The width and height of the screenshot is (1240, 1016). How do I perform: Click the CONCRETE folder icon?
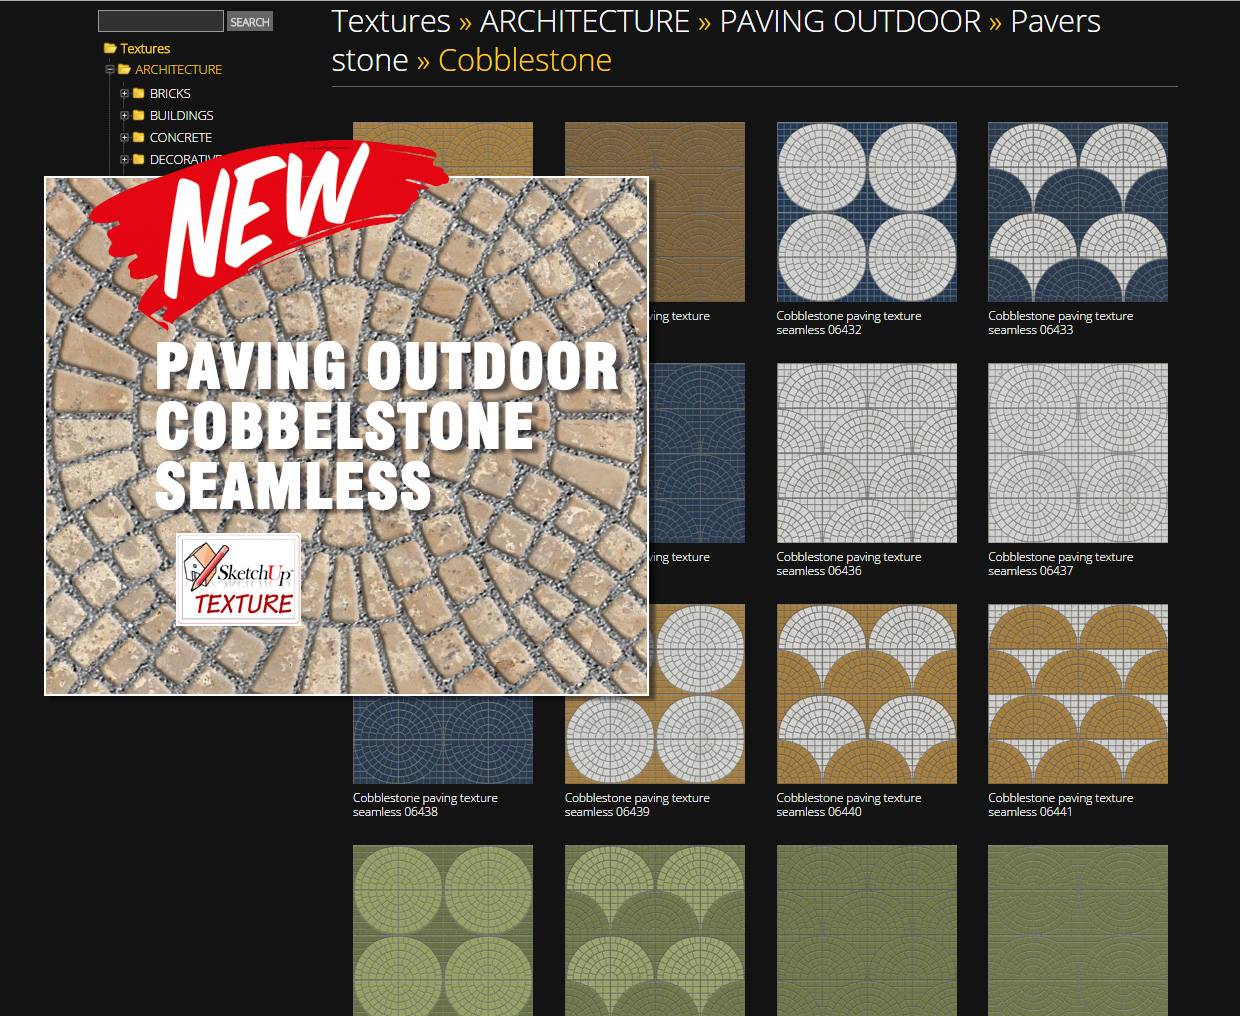pyautogui.click(x=138, y=137)
